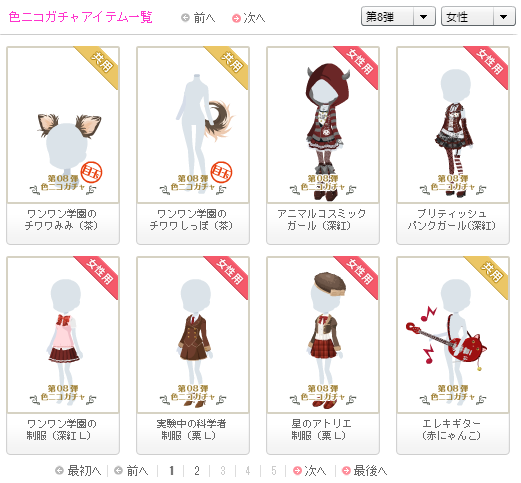View アニマルコスミックガール（深紅）outfit

pyautogui.click(x=323, y=124)
